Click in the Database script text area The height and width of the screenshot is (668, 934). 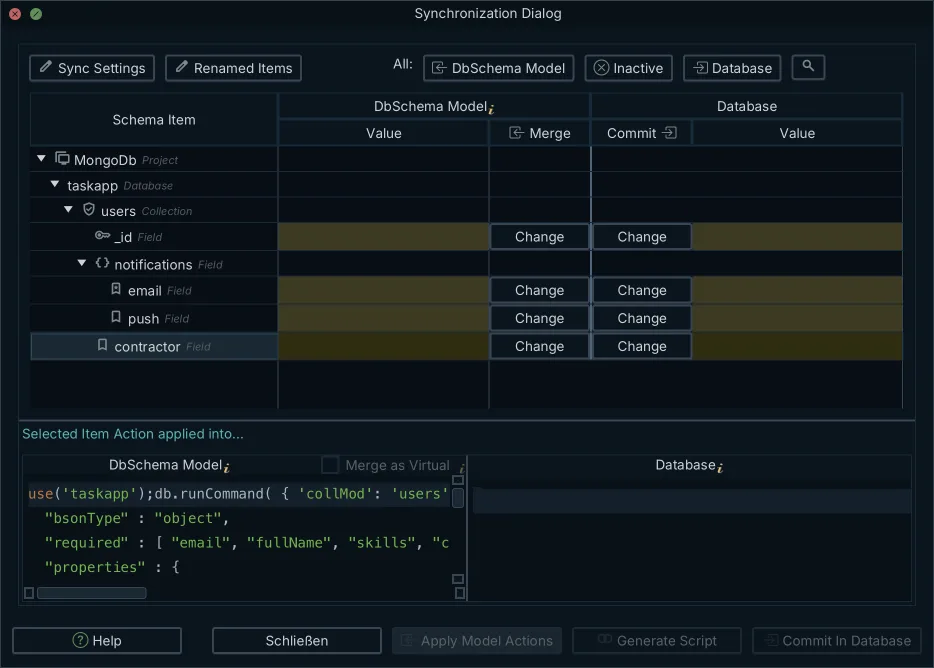(692, 542)
